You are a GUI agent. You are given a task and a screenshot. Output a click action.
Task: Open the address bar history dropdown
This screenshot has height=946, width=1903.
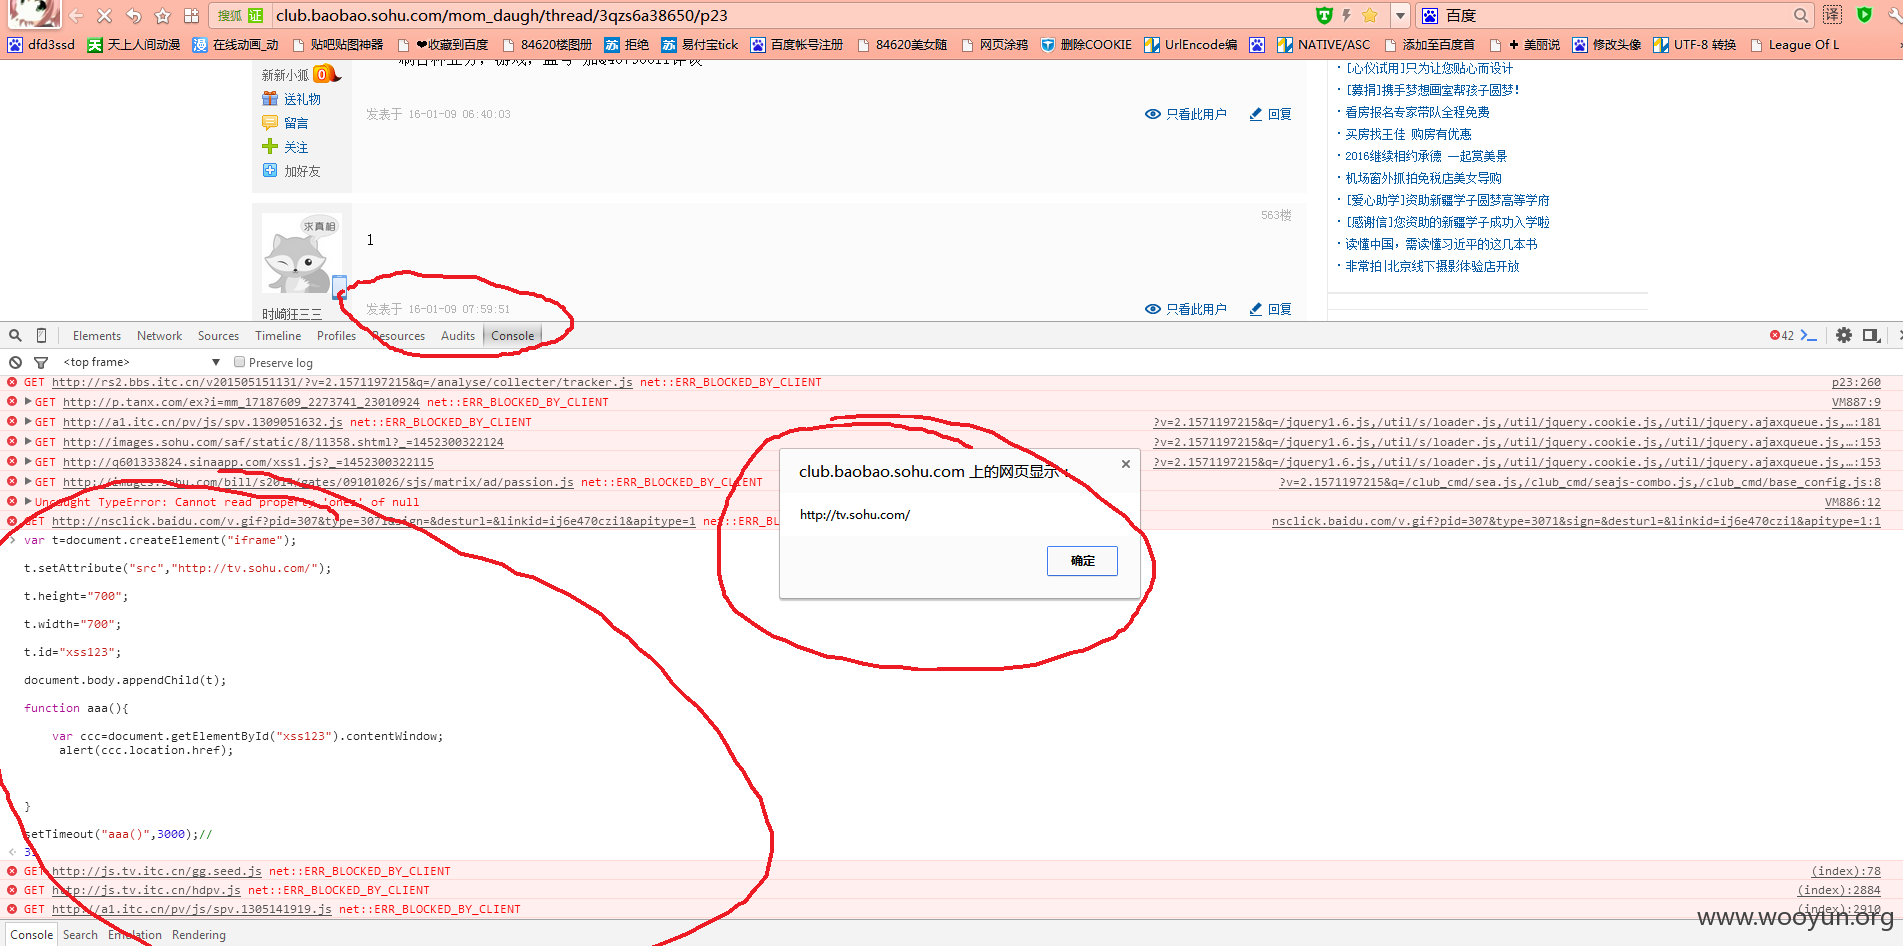[x=1400, y=15]
